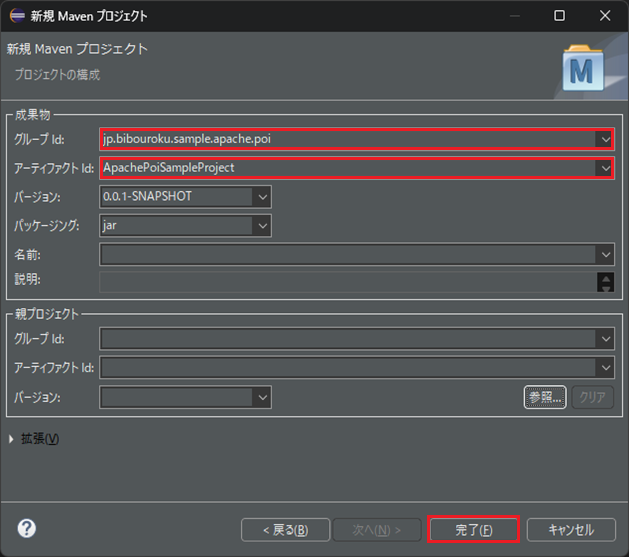Screen dimensions: 629x557
Task: Open the アーティファクト Id dropdown arrow under 成果物
Action: [x=605, y=168]
